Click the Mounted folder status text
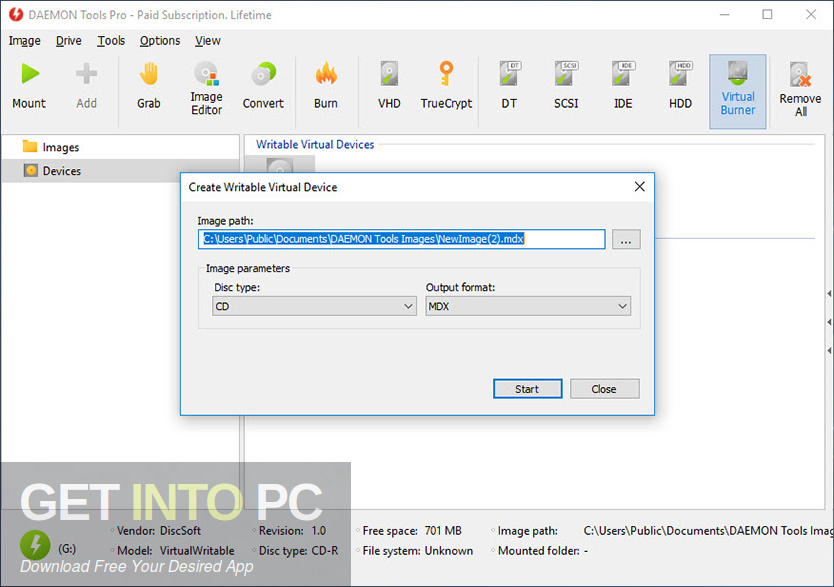The height and width of the screenshot is (587, 834). click(543, 551)
